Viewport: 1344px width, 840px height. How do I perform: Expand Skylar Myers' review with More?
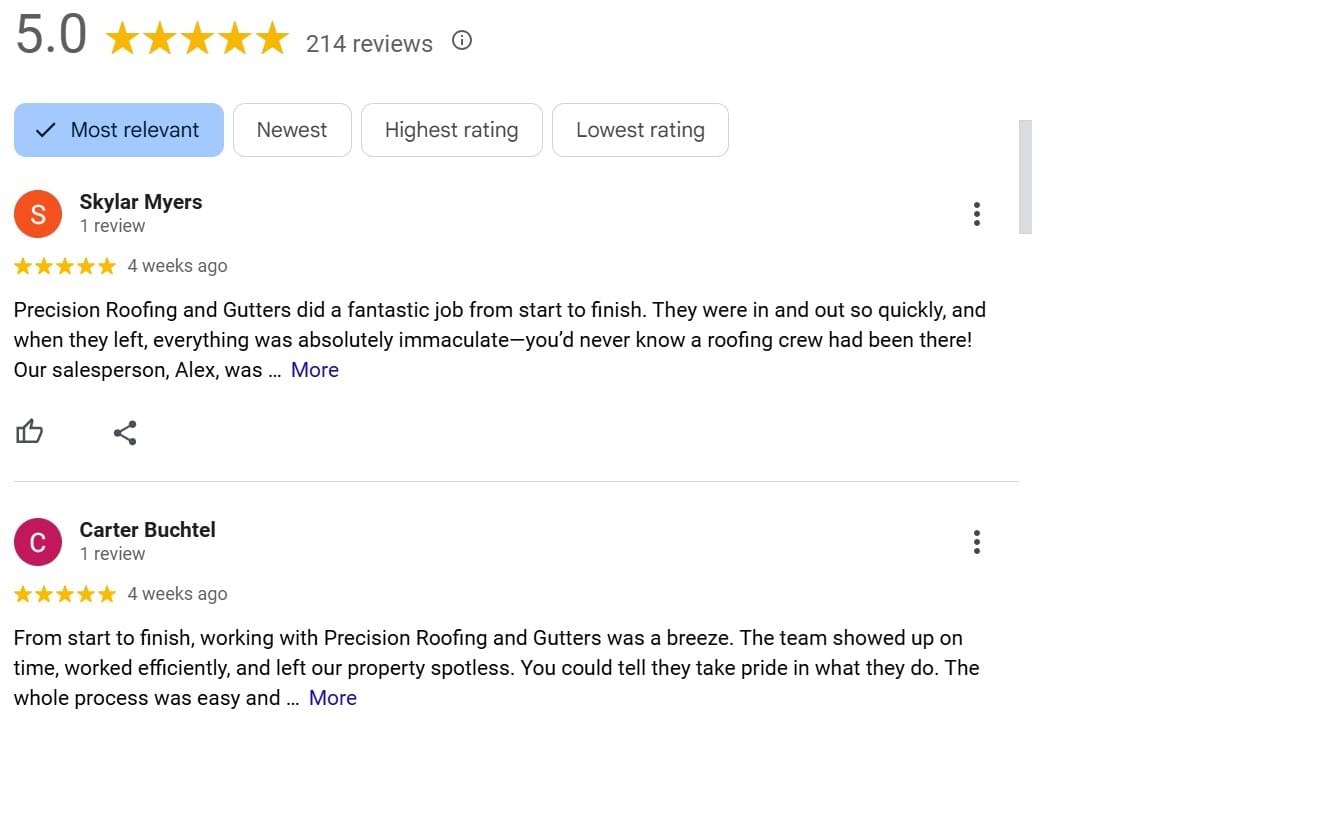315,370
